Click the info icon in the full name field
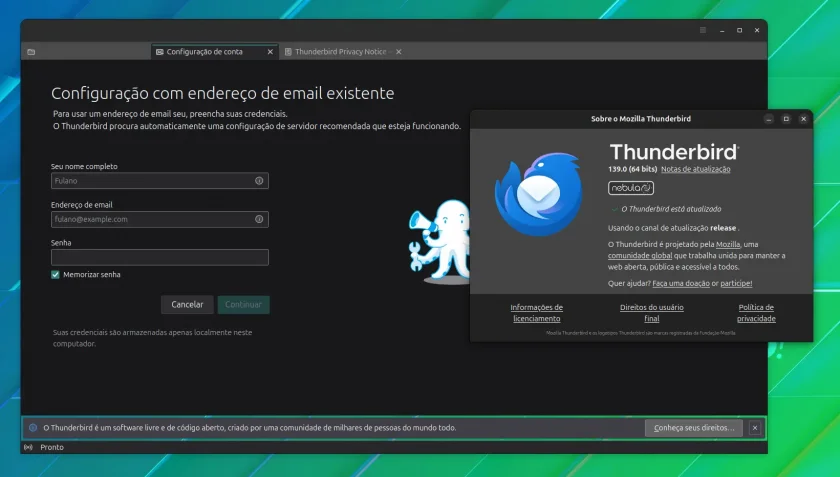840x477 pixels. pyautogui.click(x=259, y=181)
